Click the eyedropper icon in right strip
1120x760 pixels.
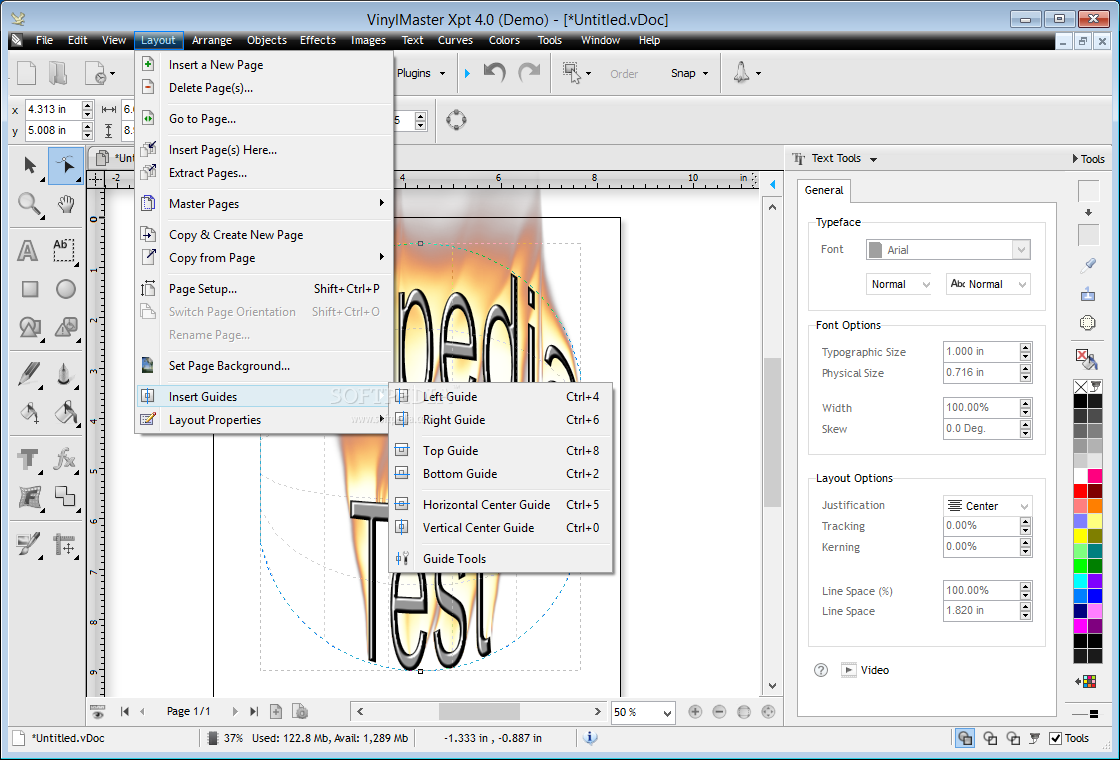tap(1088, 266)
